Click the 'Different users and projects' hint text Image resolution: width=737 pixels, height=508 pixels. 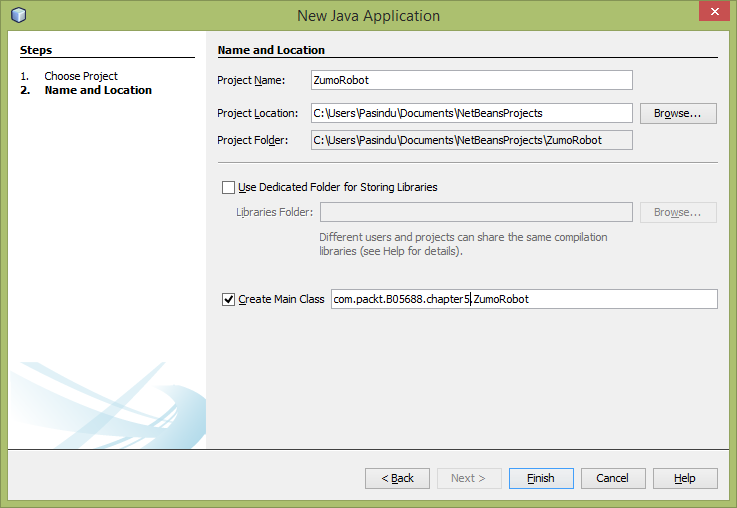[463, 244]
